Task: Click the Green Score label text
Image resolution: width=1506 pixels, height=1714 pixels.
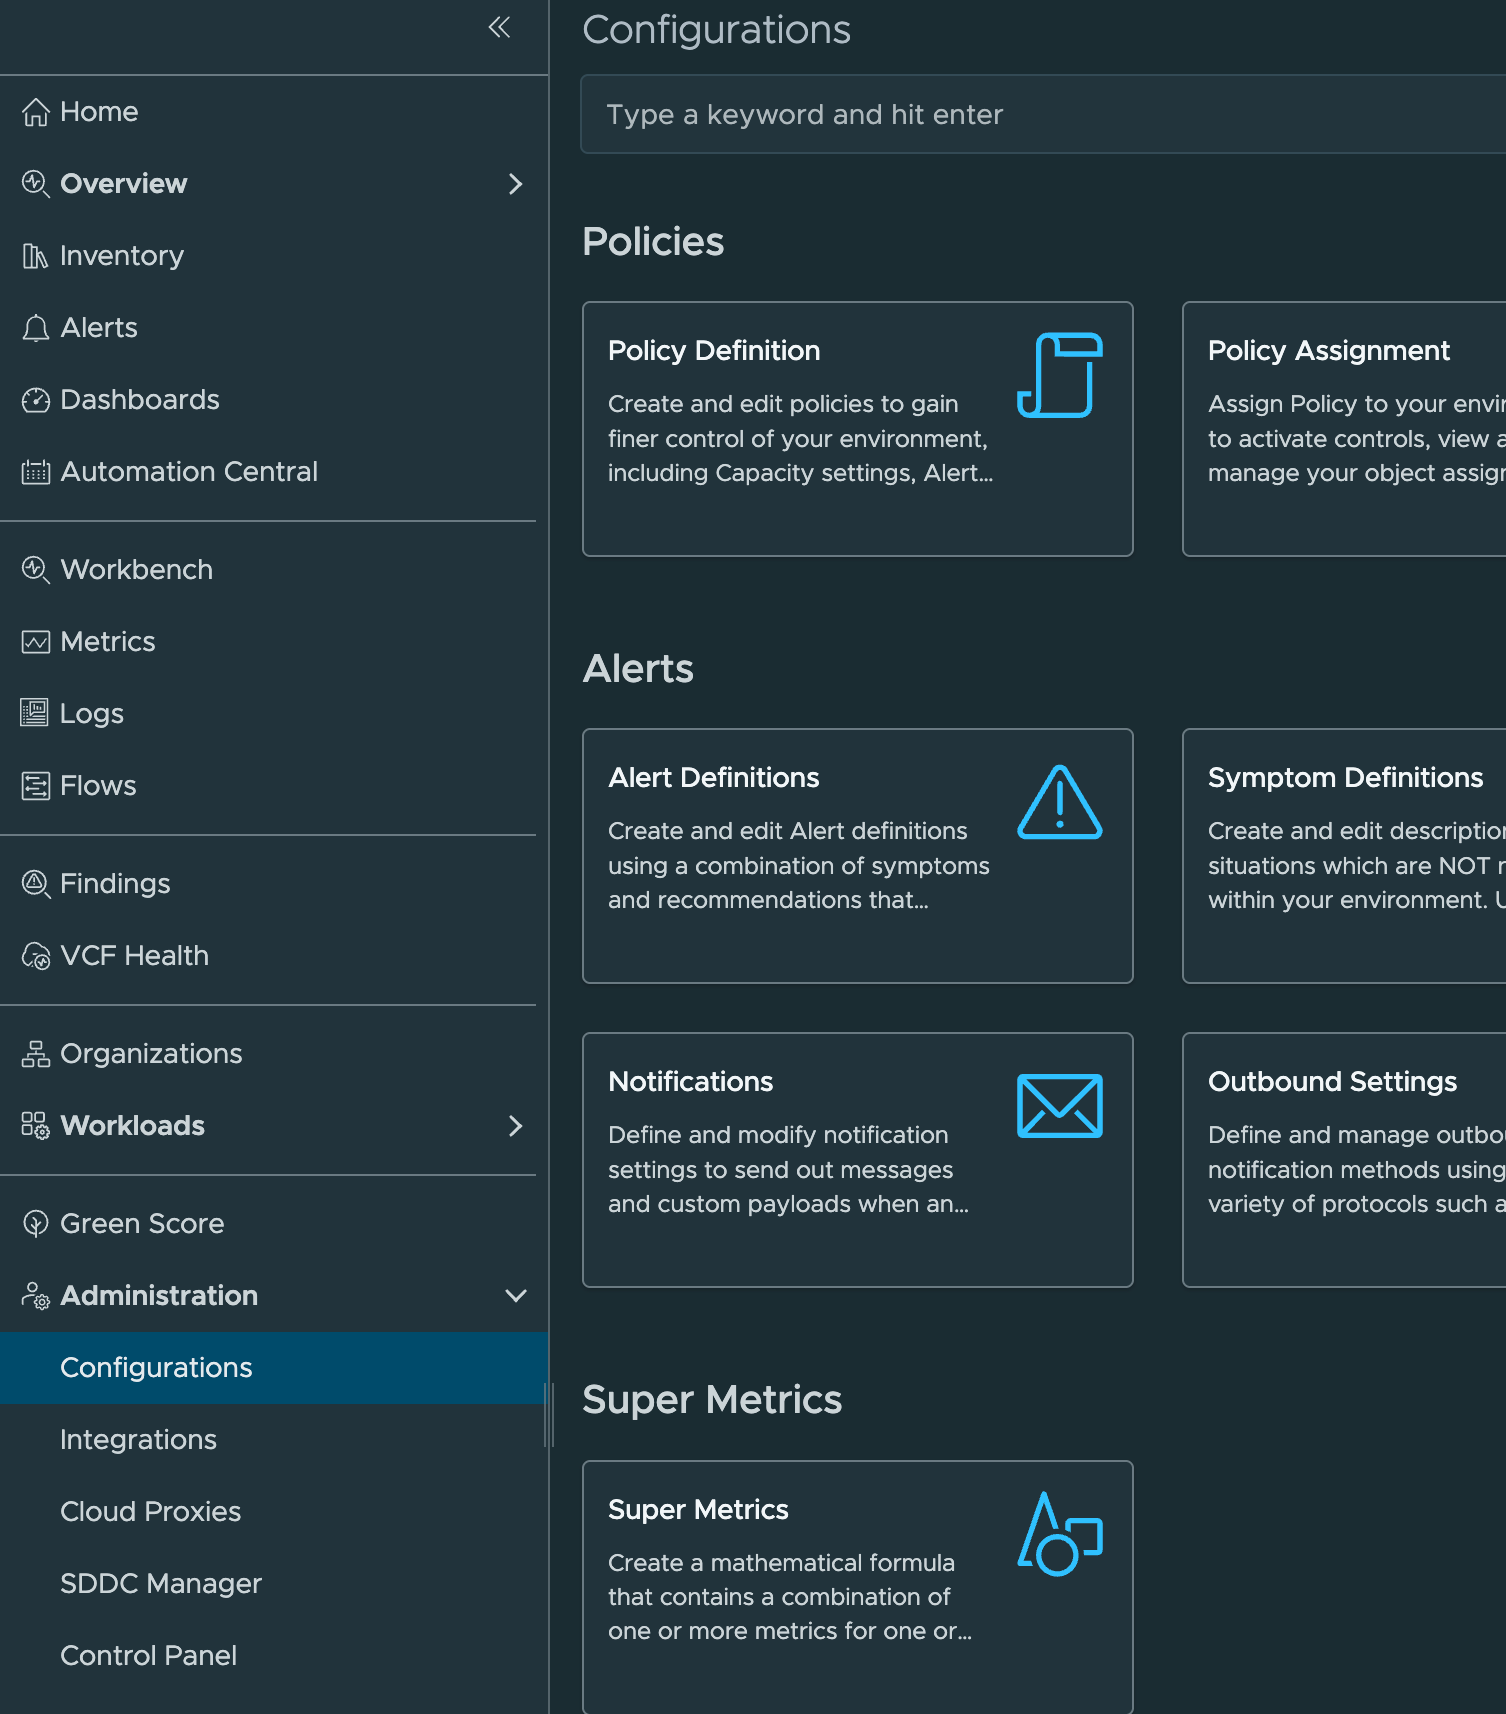Action: 142,1224
